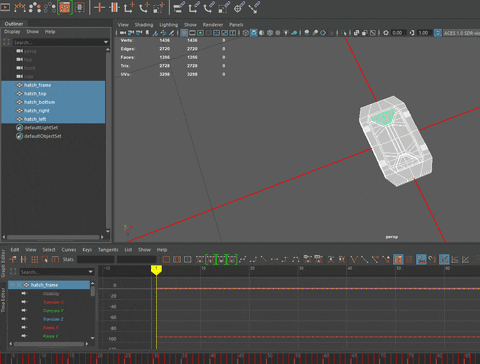Select hatch_right in the Outliner
Screen dimensions: 480x364
(53, 111)
